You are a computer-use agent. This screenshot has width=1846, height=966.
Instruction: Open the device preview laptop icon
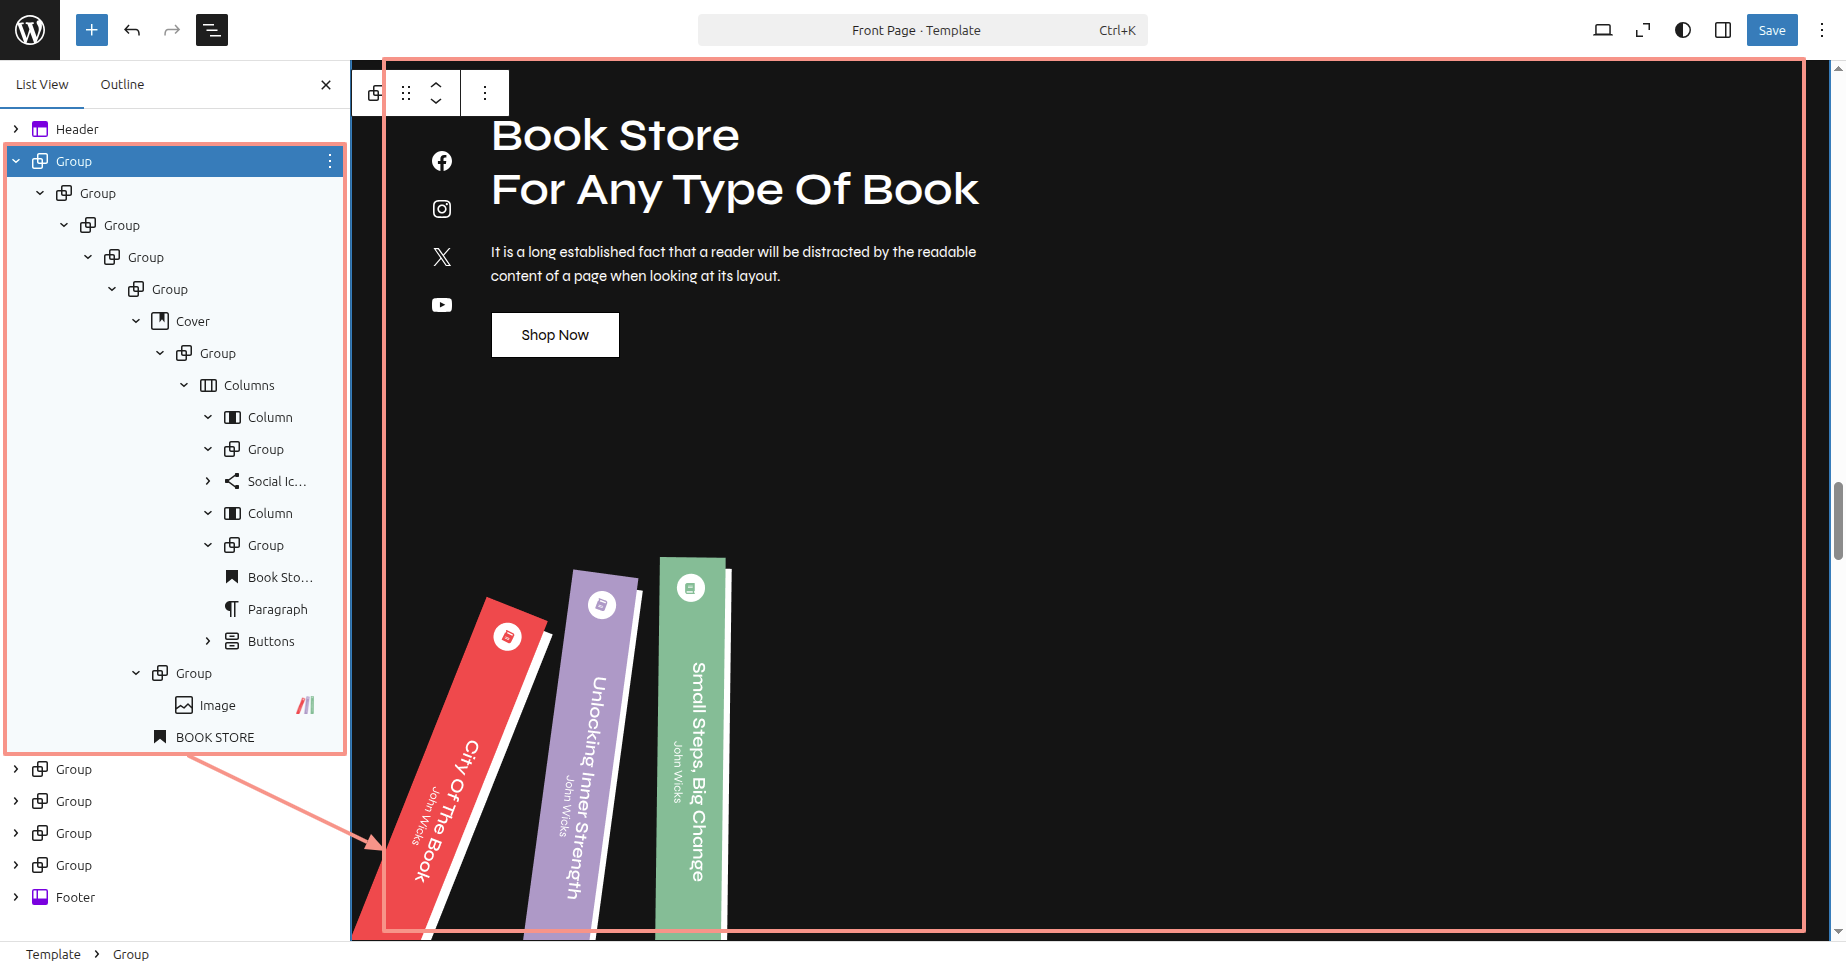tap(1602, 30)
